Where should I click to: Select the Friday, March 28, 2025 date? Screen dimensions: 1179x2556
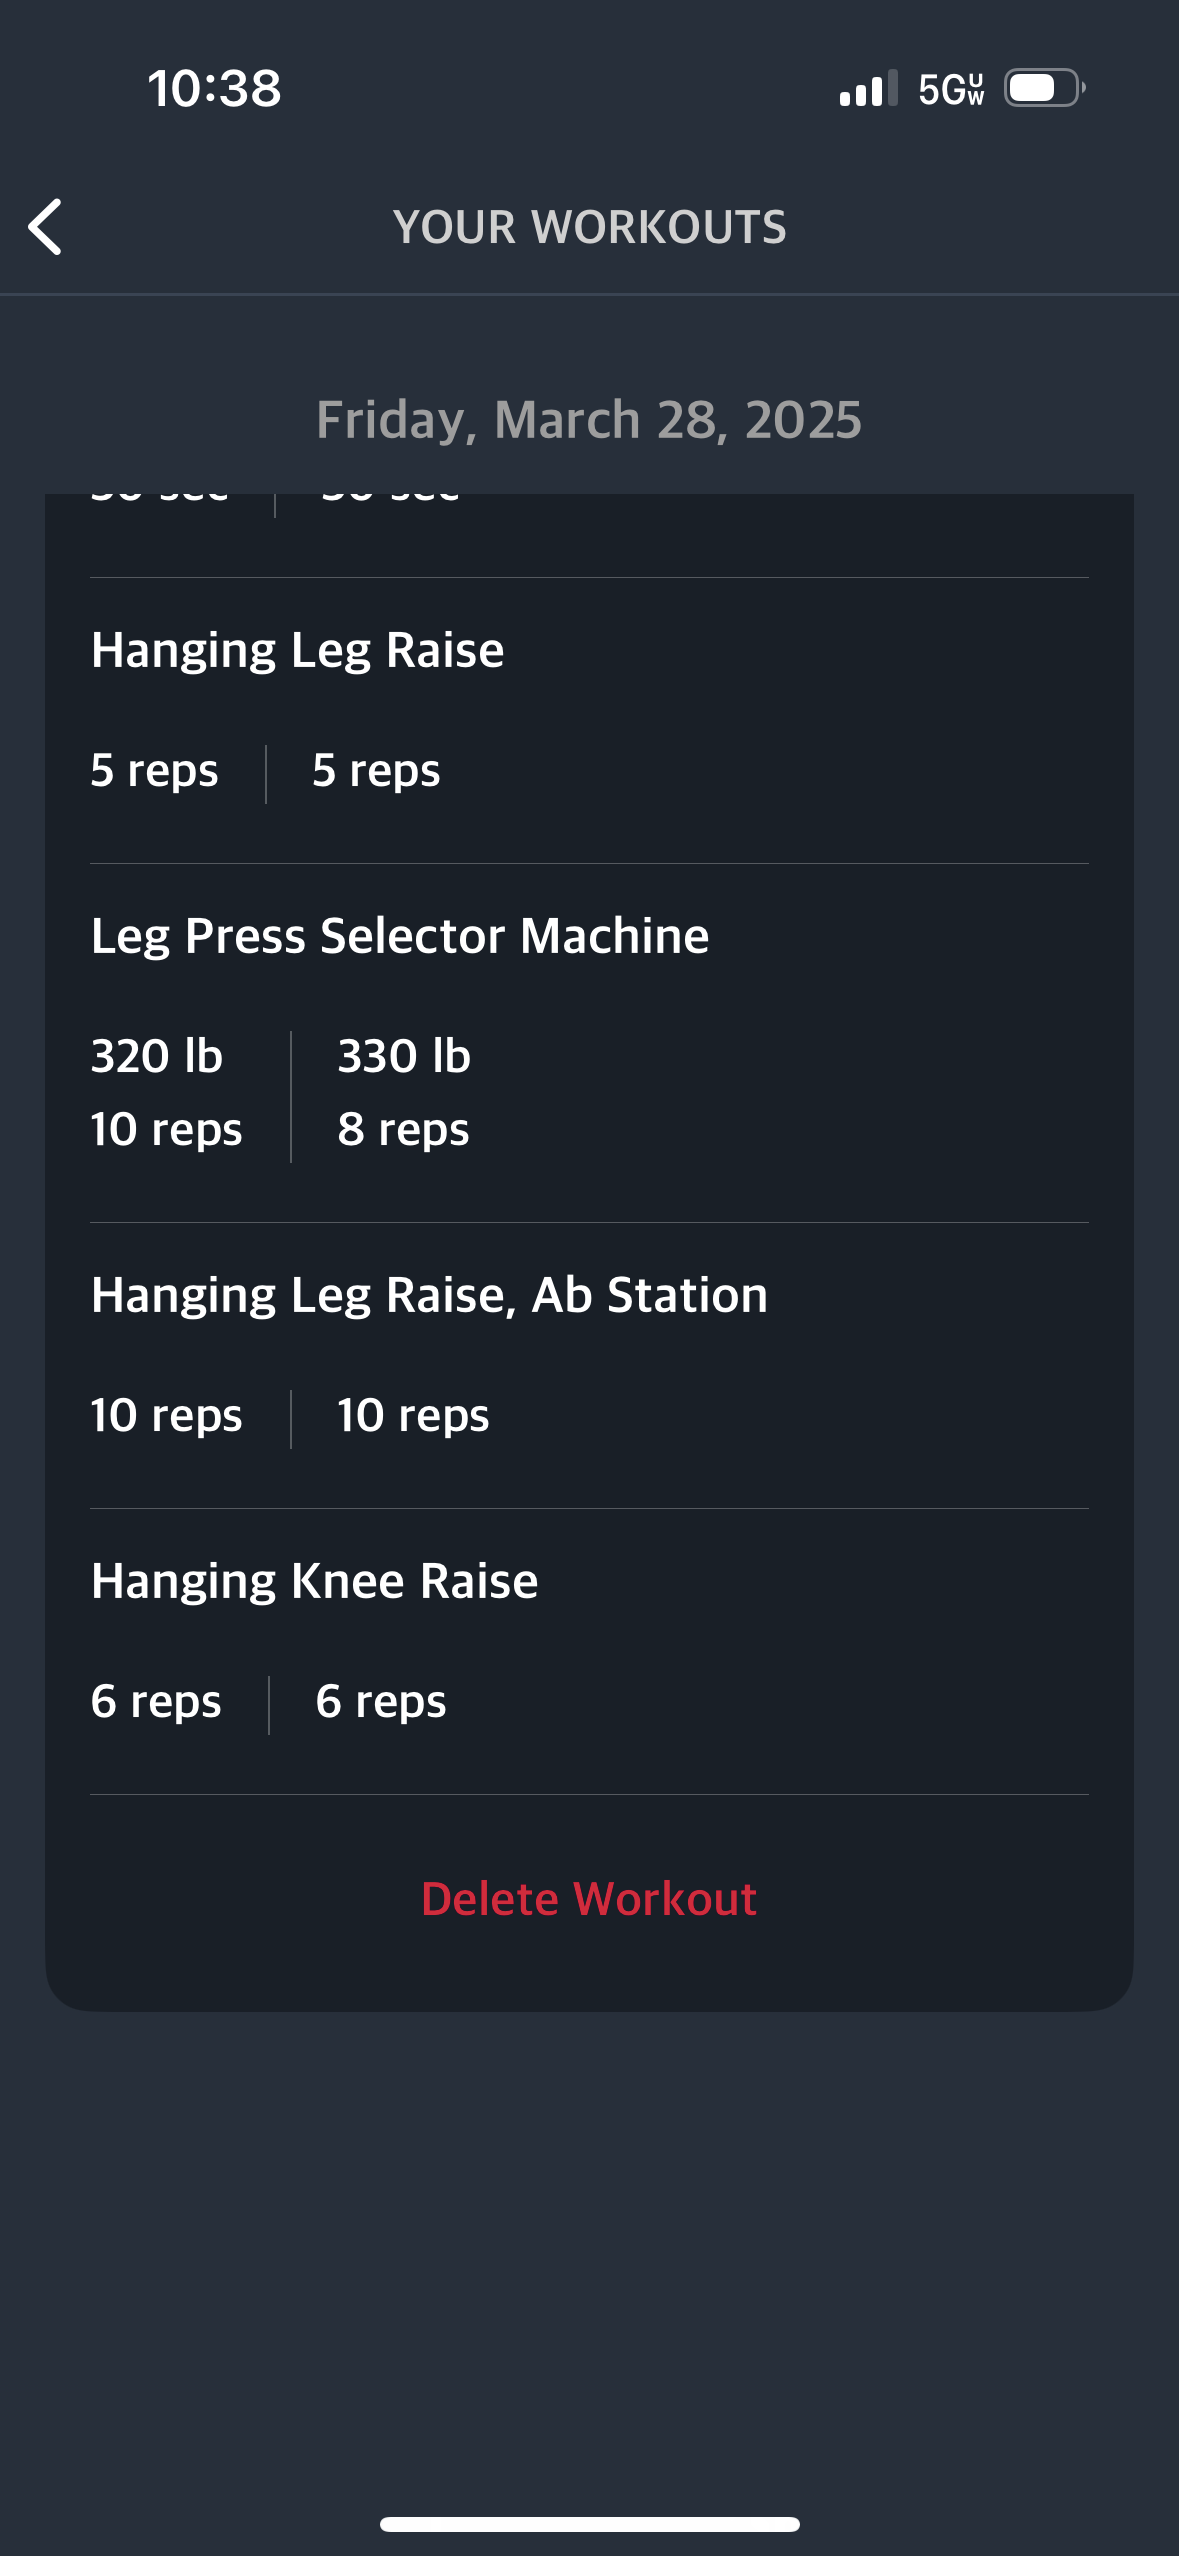coord(589,419)
